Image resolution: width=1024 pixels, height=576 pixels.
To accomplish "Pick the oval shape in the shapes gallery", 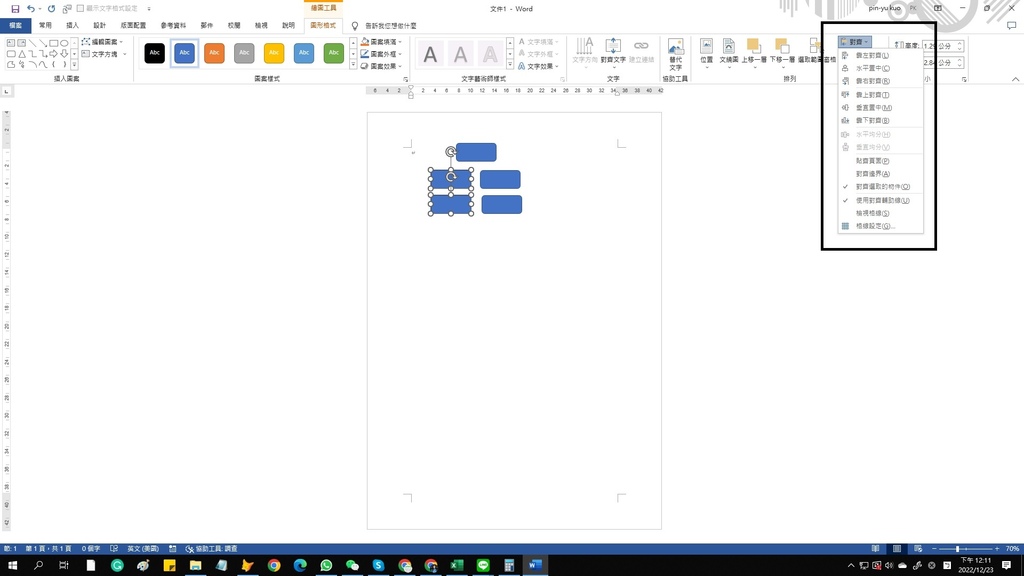I will (x=64, y=43).
